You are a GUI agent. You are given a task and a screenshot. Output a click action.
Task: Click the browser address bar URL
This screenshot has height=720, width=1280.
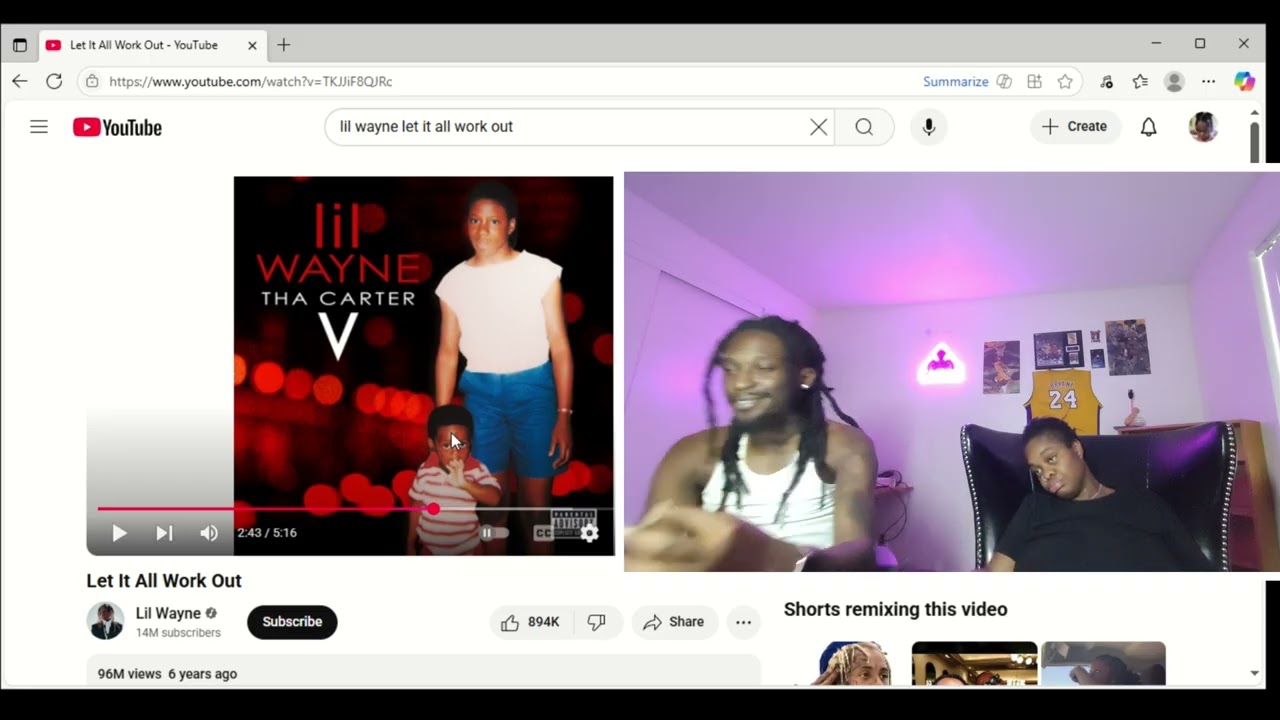point(251,82)
